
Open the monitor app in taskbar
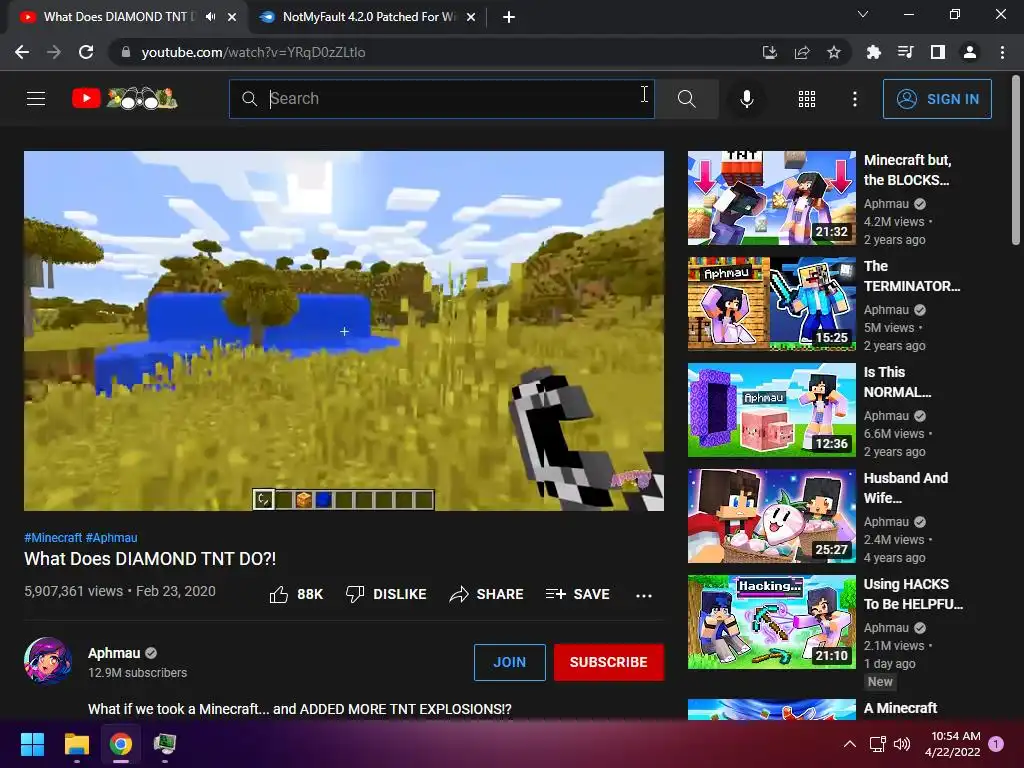165,744
